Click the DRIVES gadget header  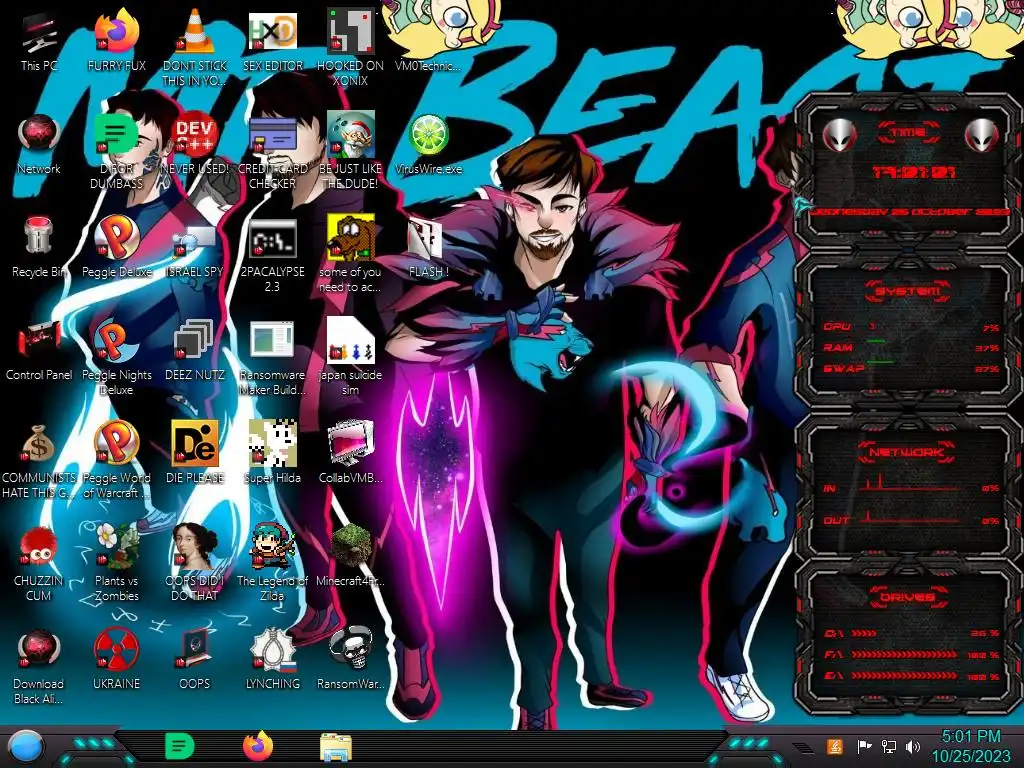(x=906, y=598)
